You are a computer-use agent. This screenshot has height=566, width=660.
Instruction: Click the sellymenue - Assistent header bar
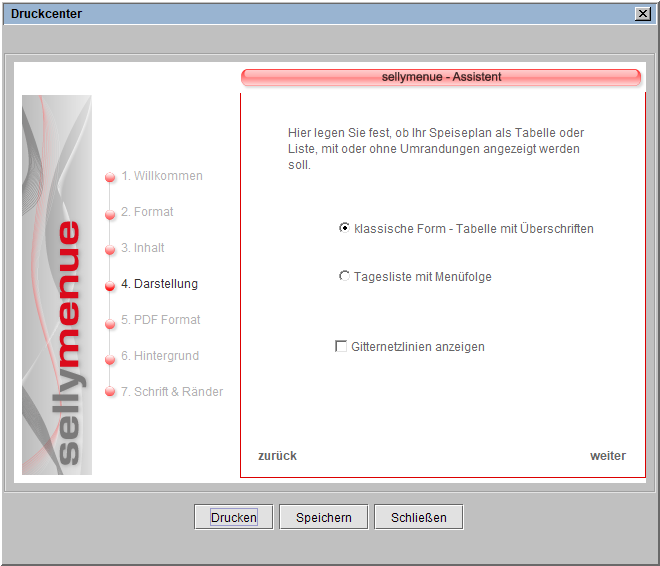click(x=441, y=77)
